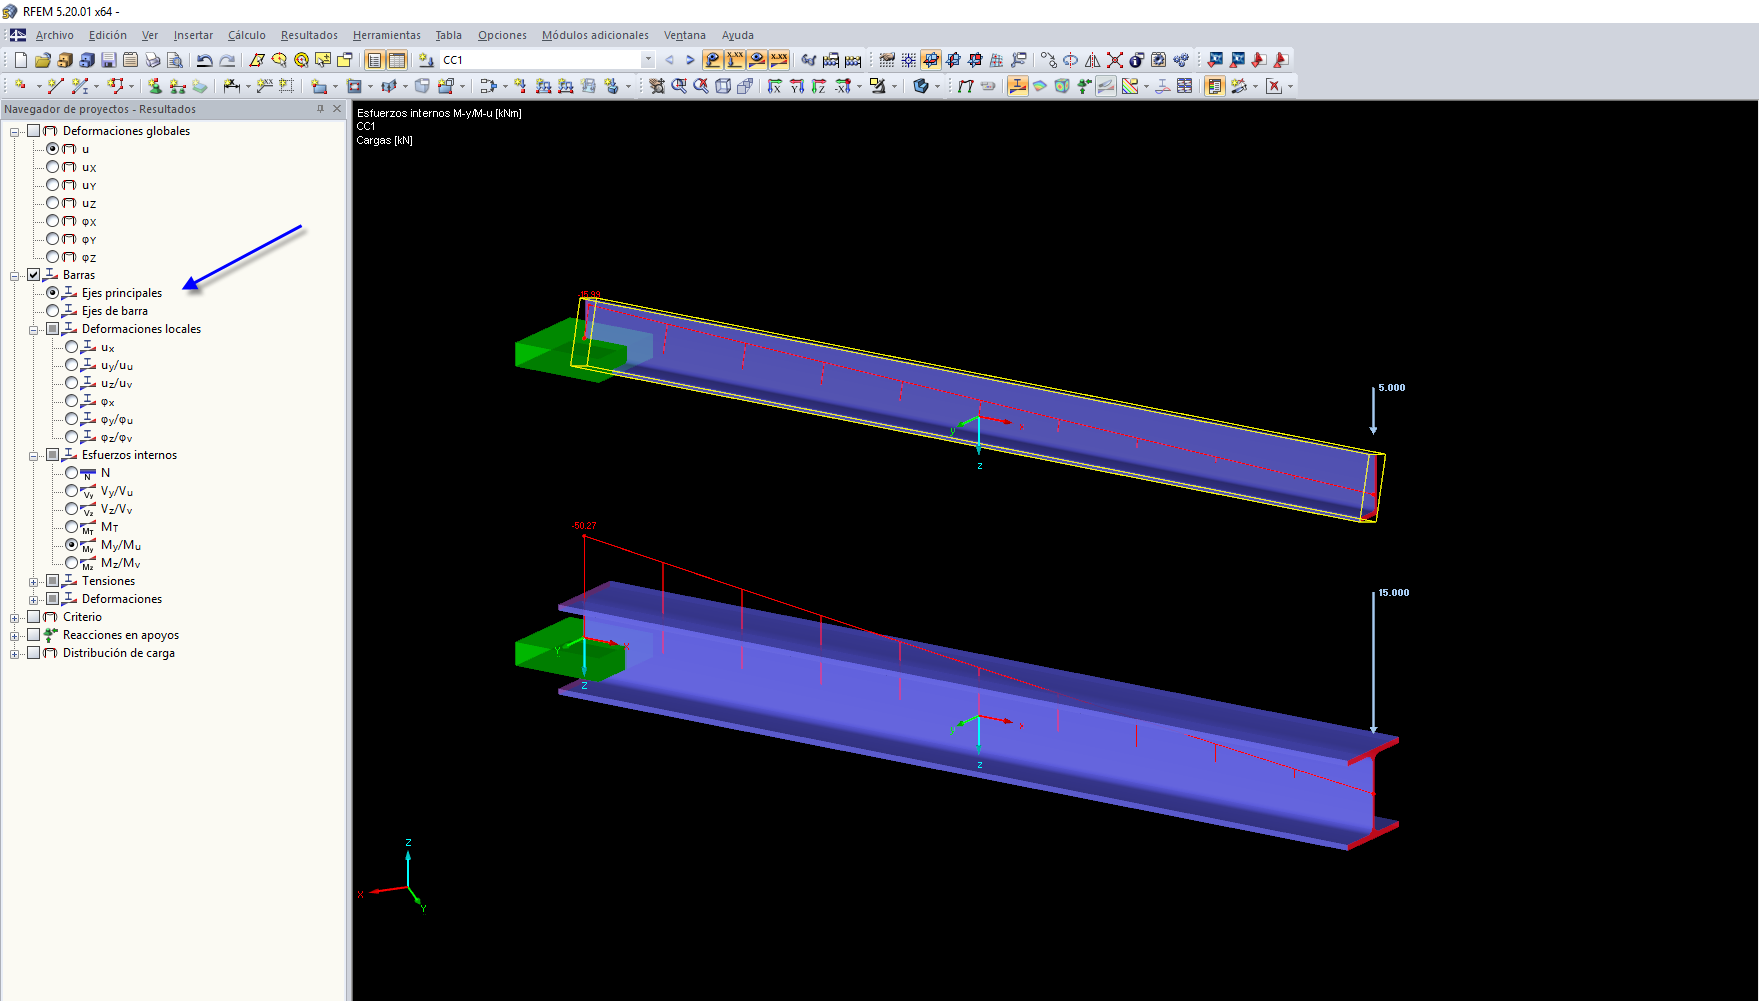
Task: Select the Mz/Mv tree item label
Action: [x=120, y=563]
